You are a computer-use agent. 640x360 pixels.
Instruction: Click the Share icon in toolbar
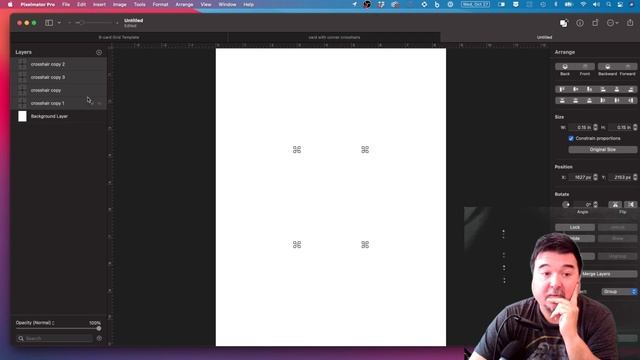point(630,23)
